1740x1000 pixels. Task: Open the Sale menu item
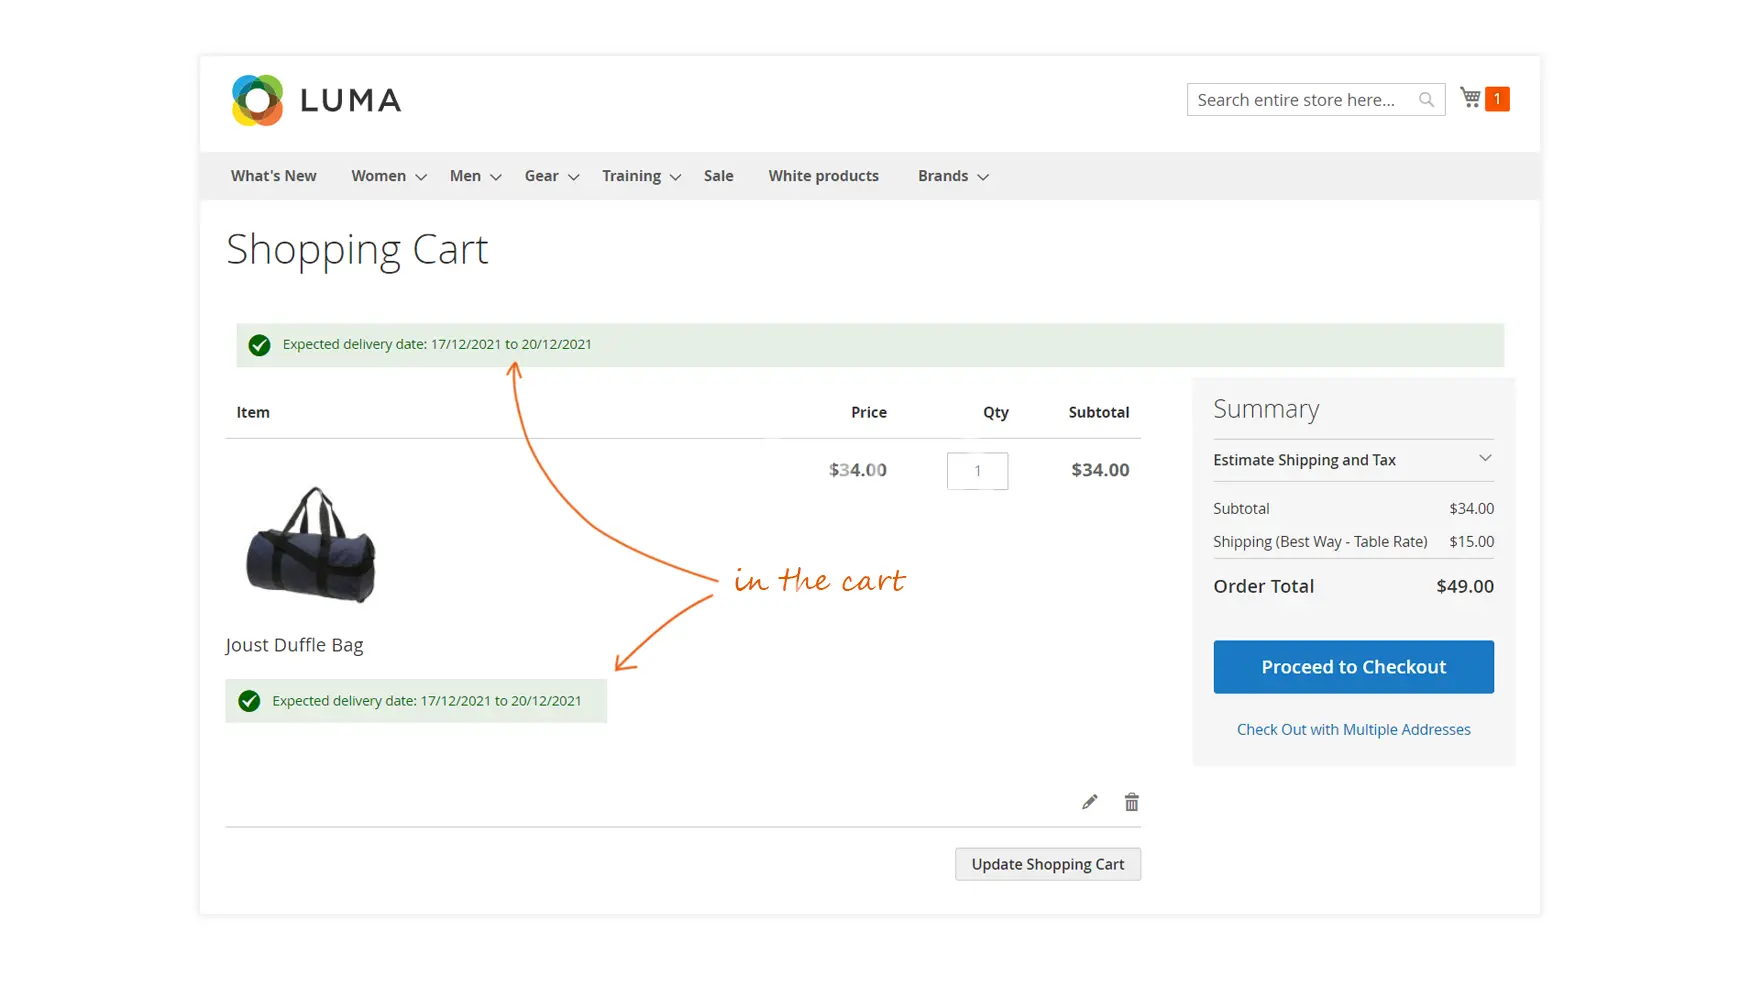(718, 176)
